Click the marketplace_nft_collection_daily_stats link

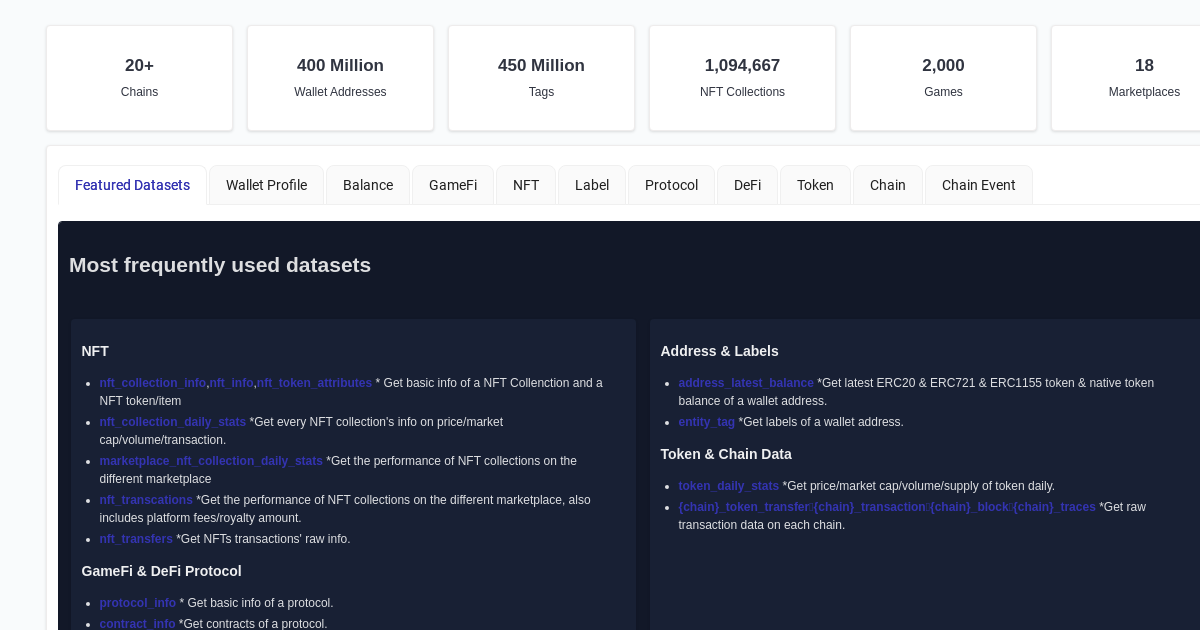[211, 461]
